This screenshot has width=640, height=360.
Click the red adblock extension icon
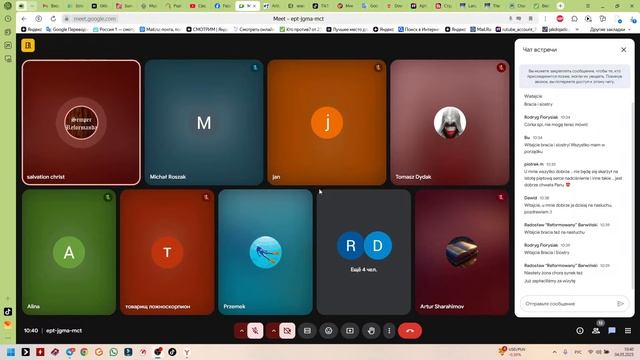560,19
